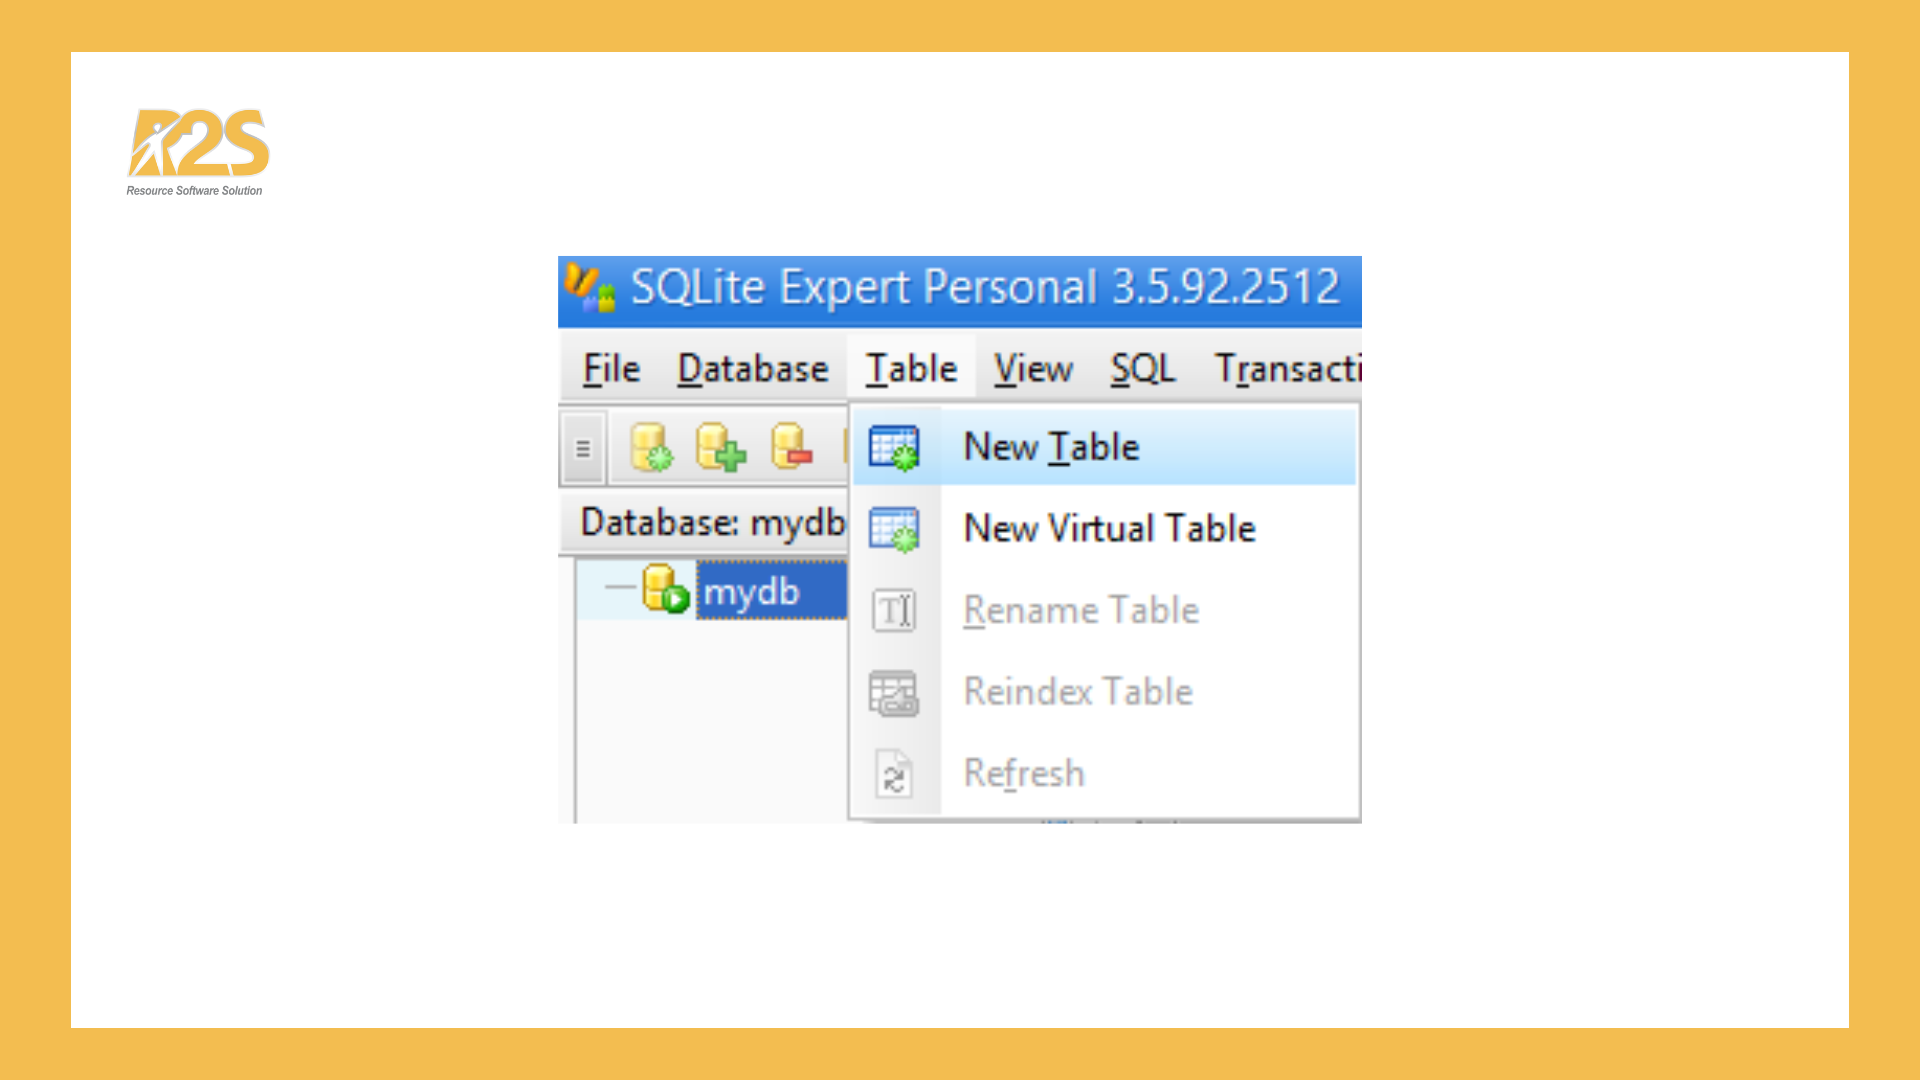Open the SQL menu
The image size is (1920, 1080).
point(1142,368)
